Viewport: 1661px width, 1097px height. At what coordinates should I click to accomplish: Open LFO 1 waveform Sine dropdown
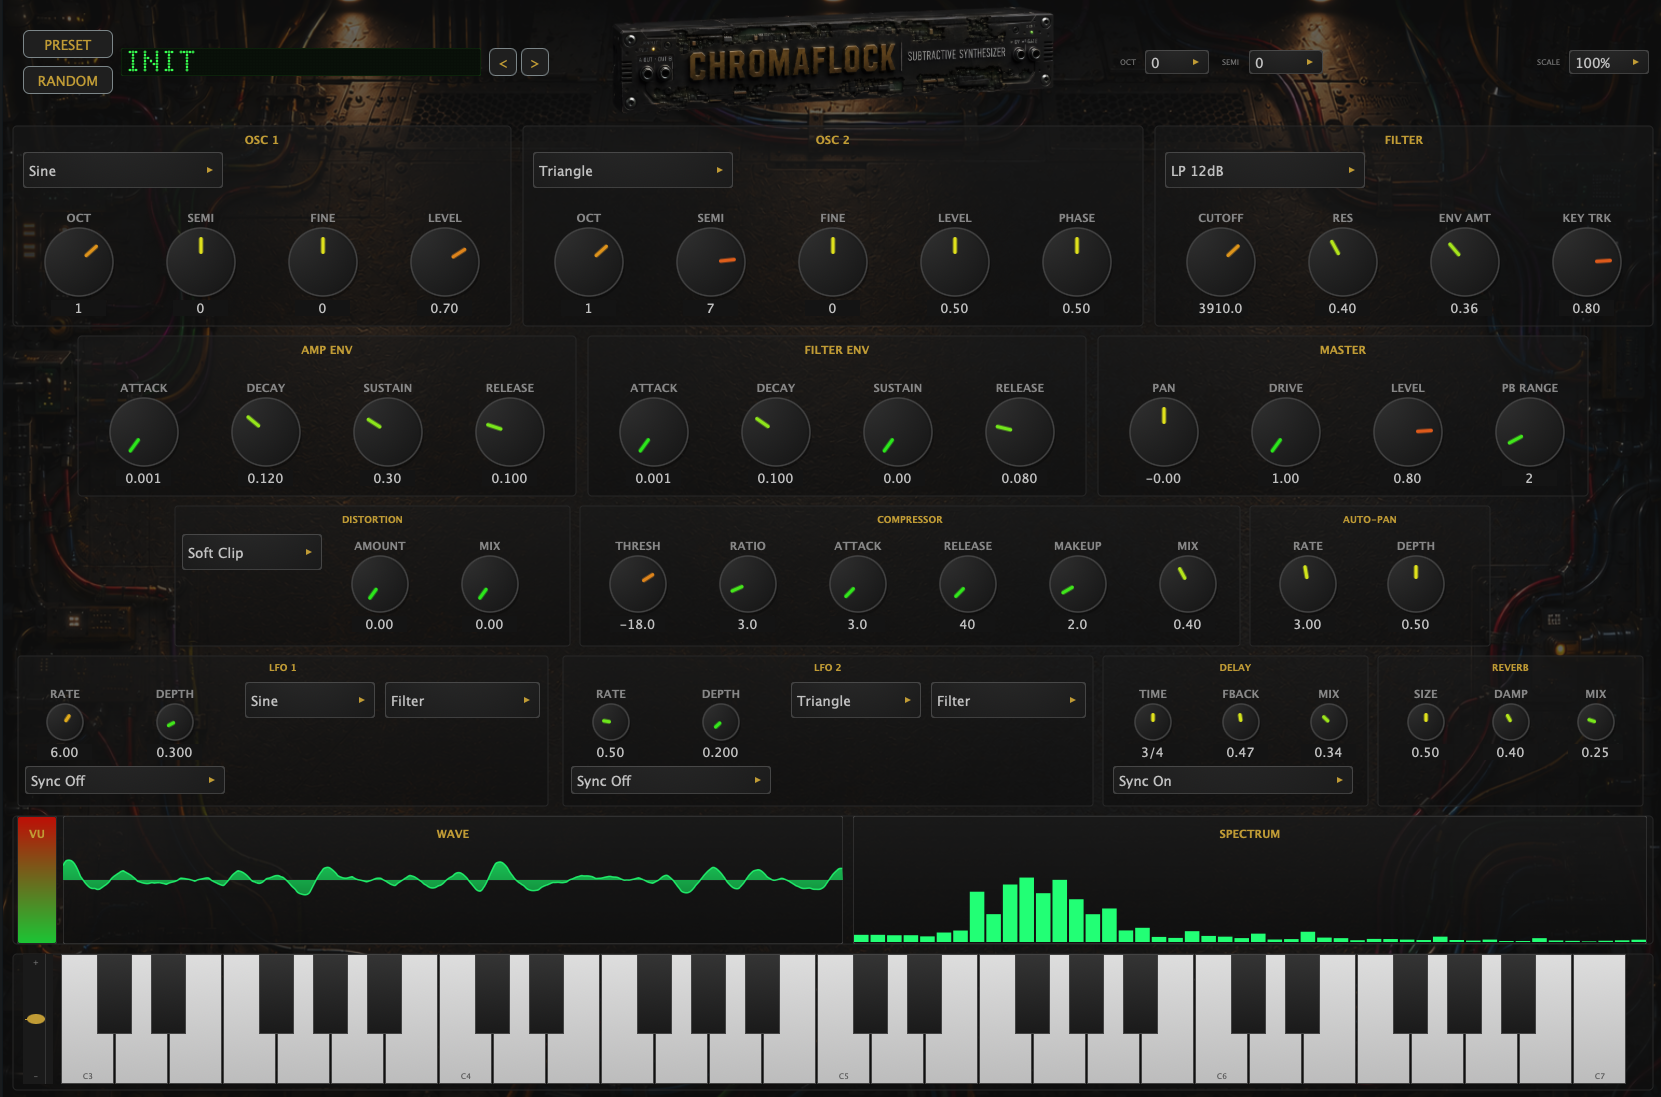pos(310,700)
